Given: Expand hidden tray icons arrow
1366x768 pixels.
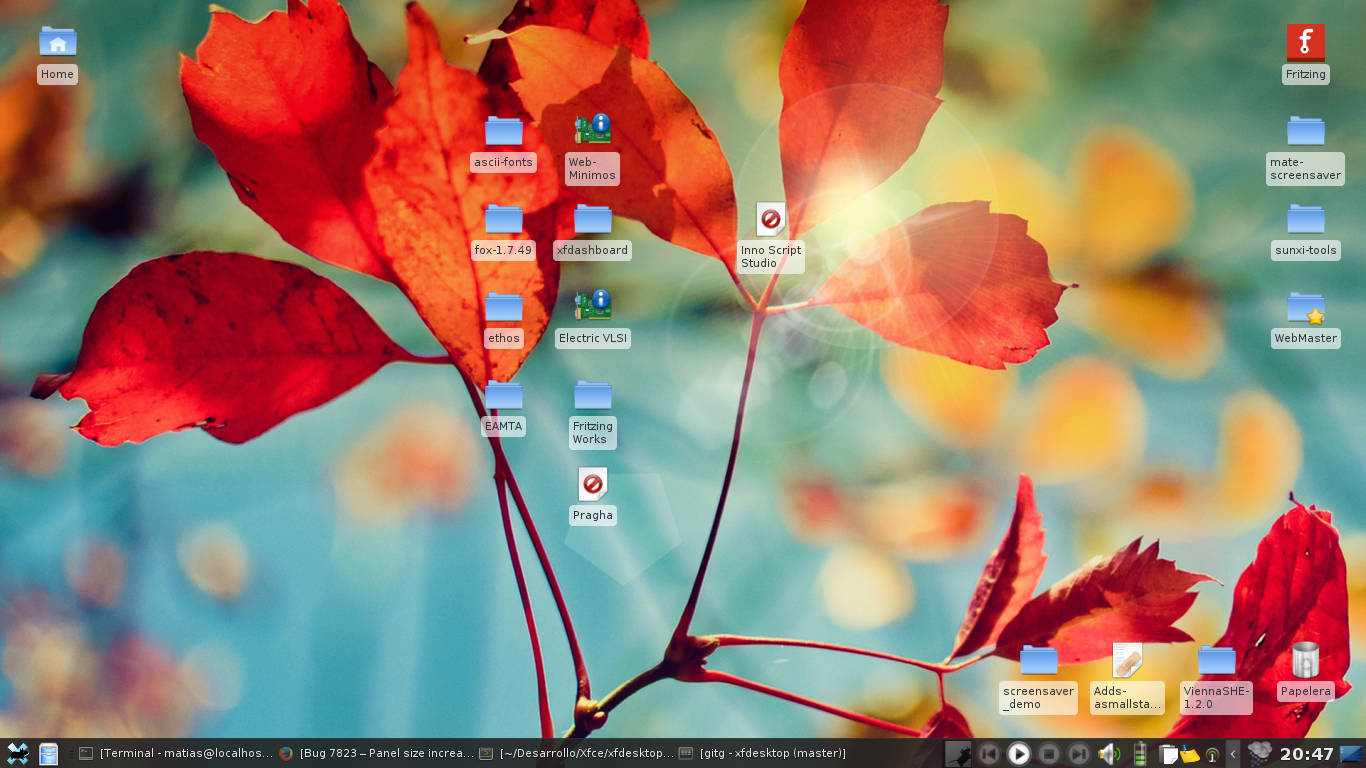Looking at the screenshot, I should 1233,754.
